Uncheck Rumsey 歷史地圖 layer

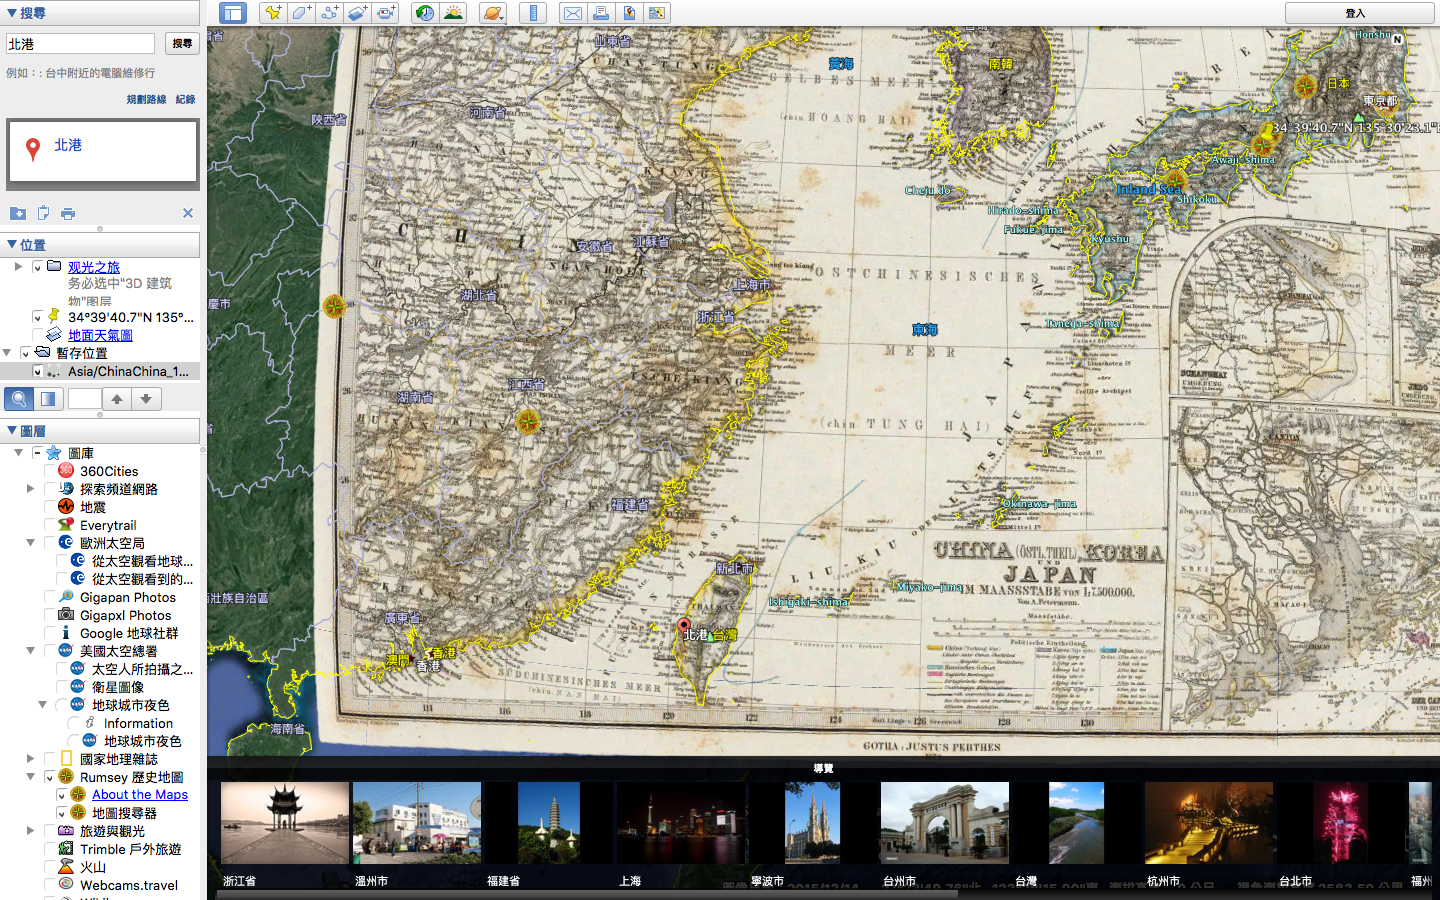point(50,777)
